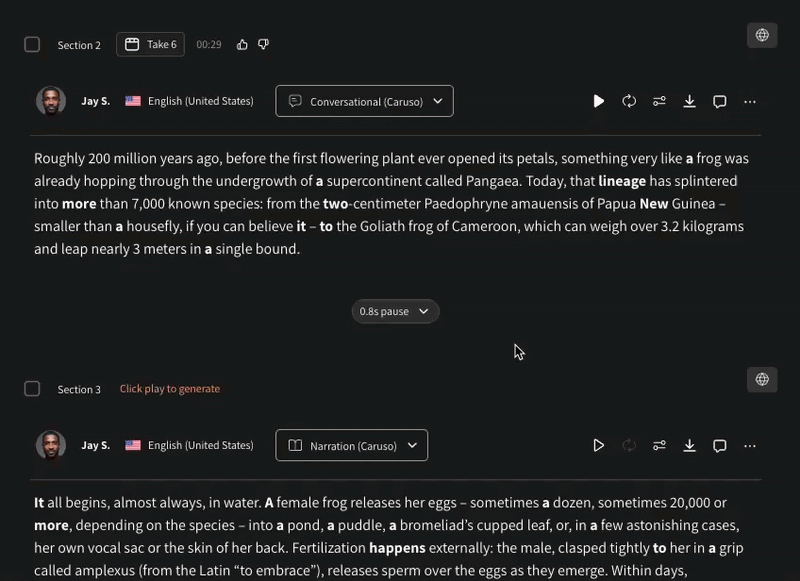This screenshot has width=800, height=581.
Task: Click globe icon for Section 3
Action: [x=762, y=380]
